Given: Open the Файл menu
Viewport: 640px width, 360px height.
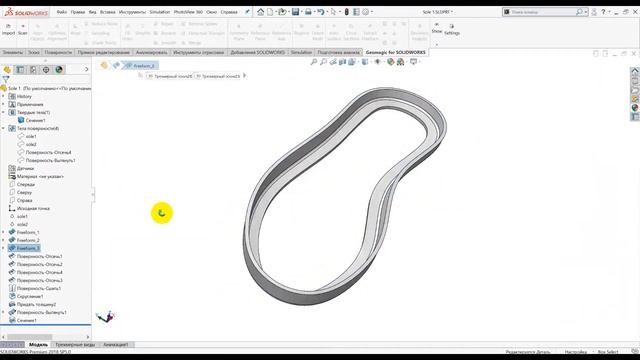Looking at the screenshot, I should click(x=62, y=12).
